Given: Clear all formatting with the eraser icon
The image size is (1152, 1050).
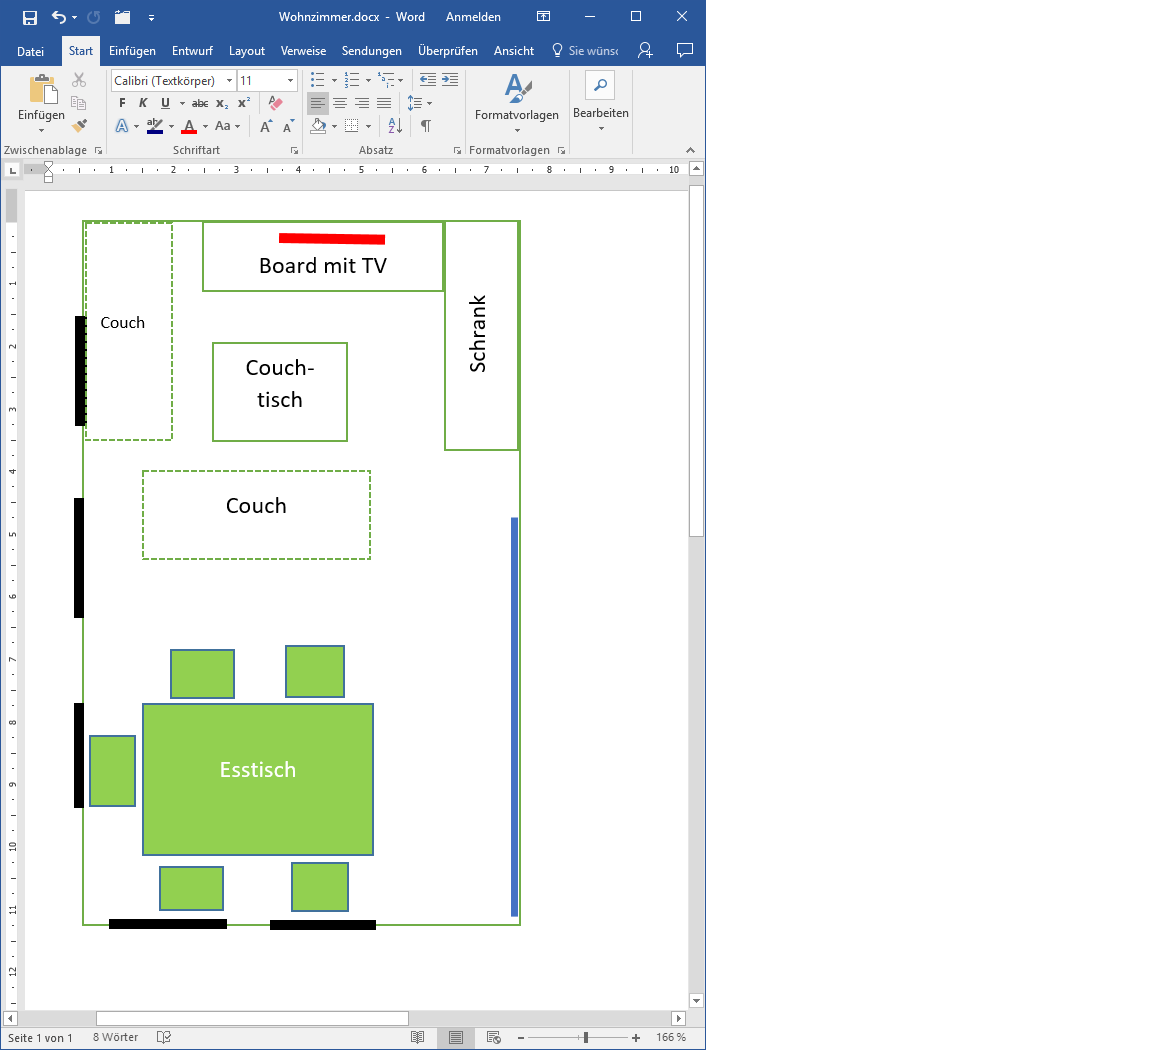Looking at the screenshot, I should pyautogui.click(x=275, y=103).
